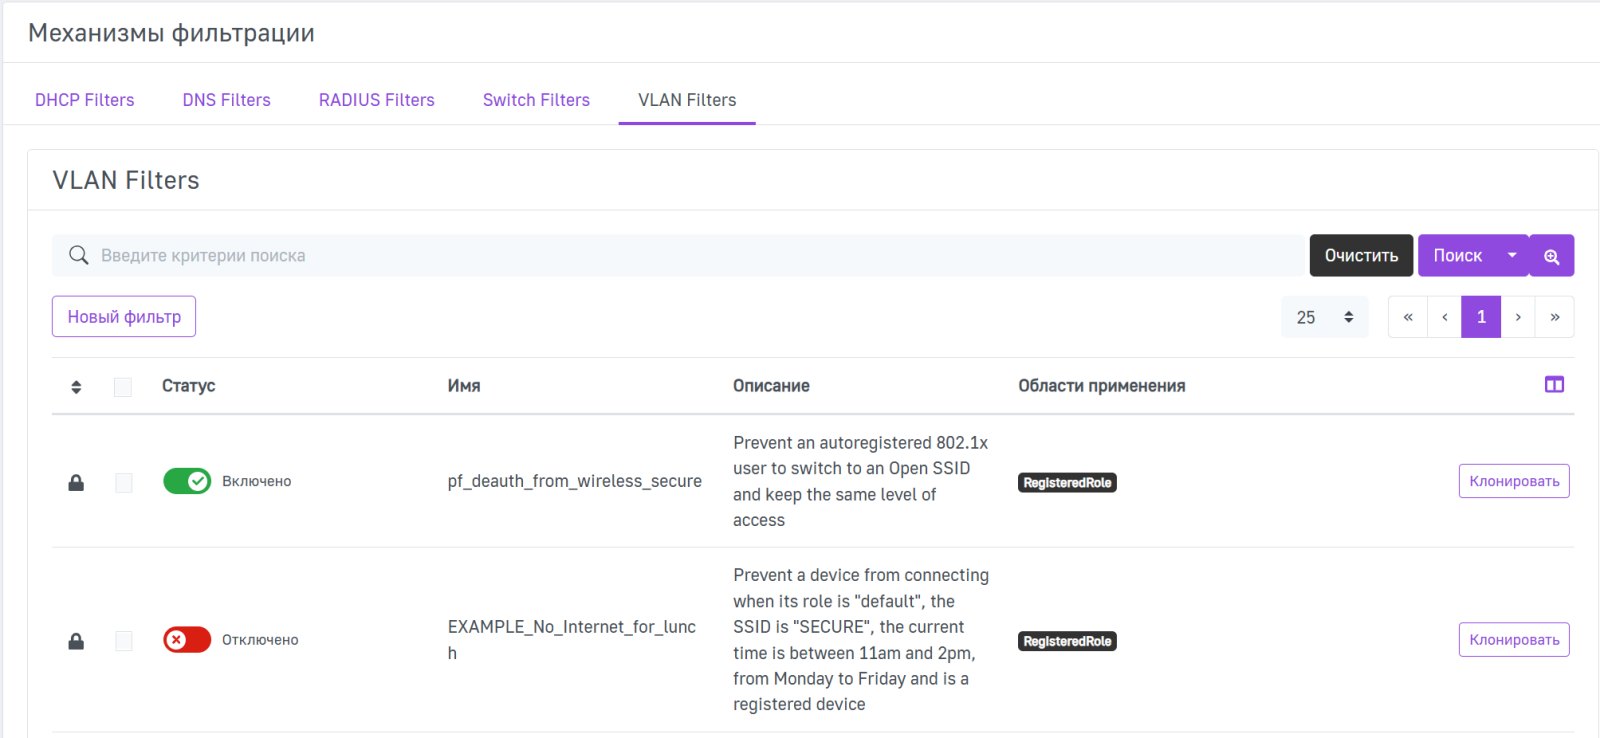
Task: Click lock icon of pf_deauth_from_wireless_secure row
Action: pyautogui.click(x=76, y=483)
